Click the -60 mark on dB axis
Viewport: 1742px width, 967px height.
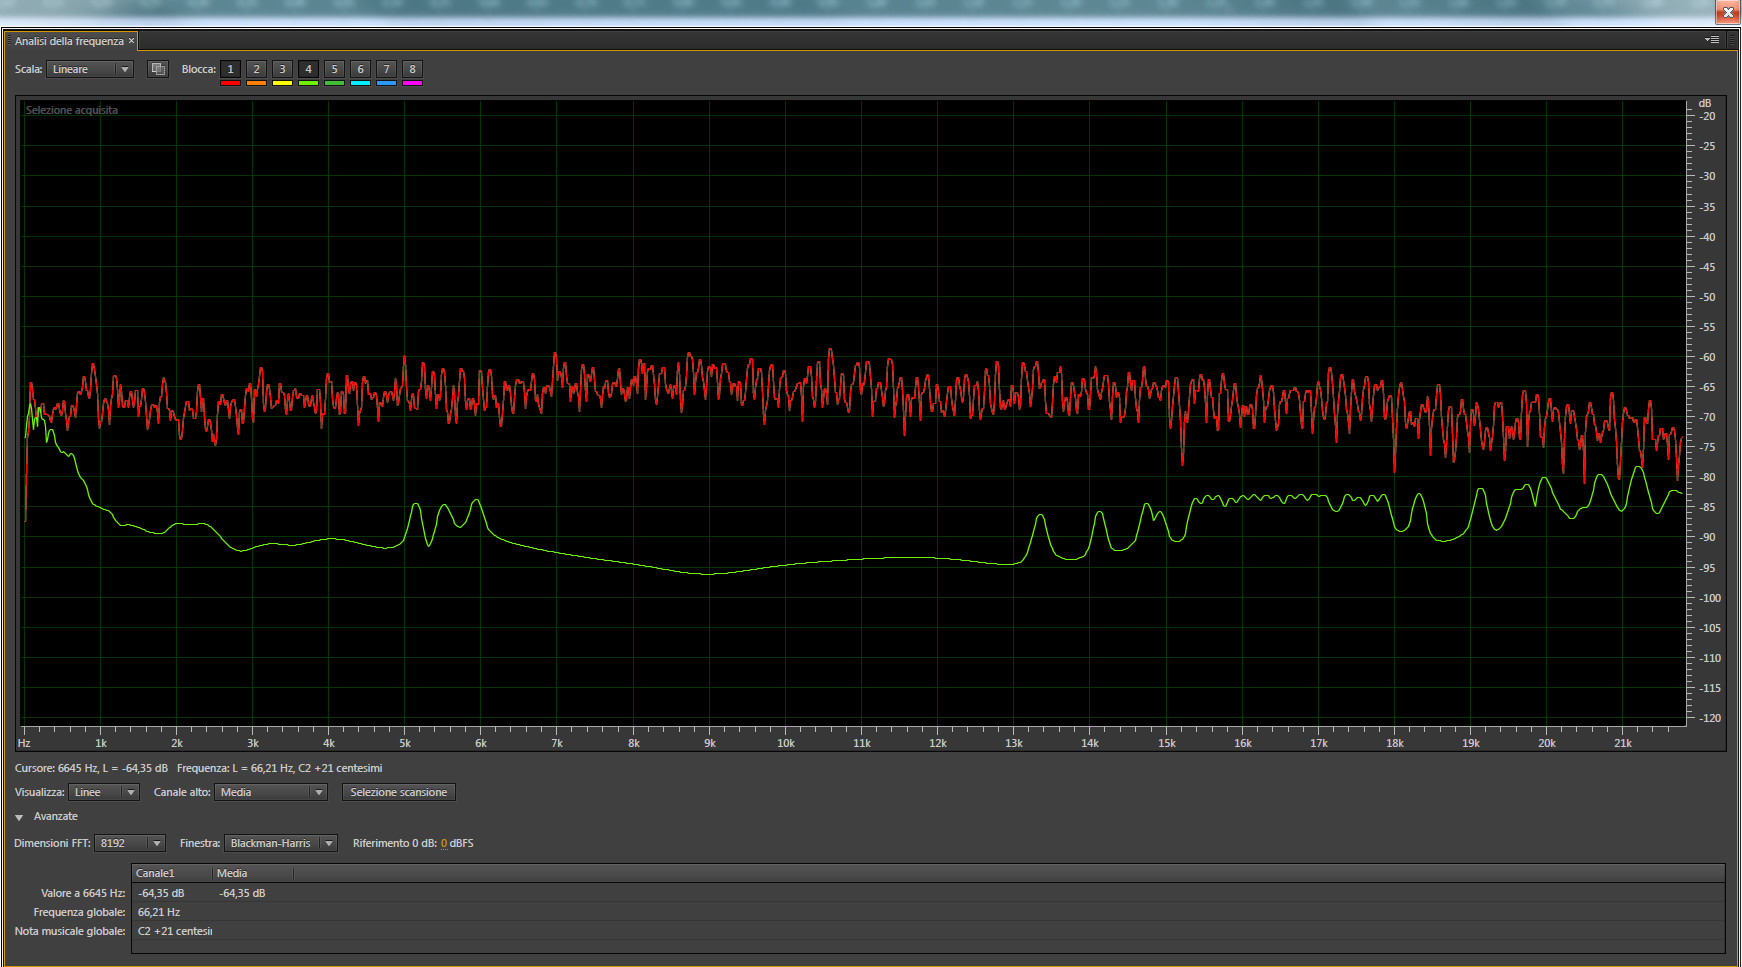1708,357
